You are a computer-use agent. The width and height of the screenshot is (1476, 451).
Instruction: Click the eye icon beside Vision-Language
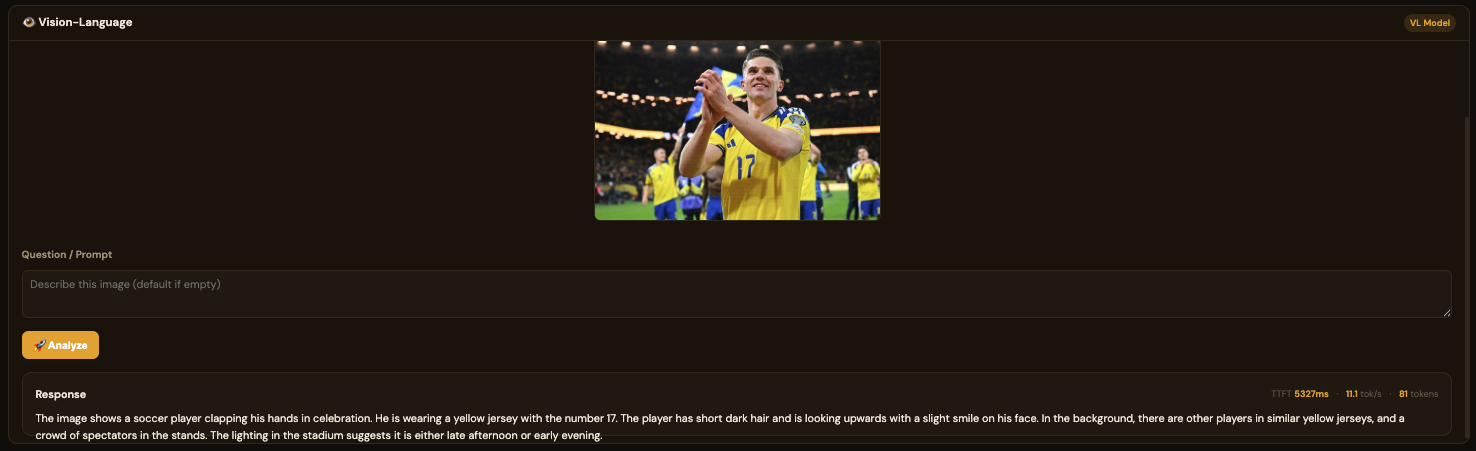(28, 22)
